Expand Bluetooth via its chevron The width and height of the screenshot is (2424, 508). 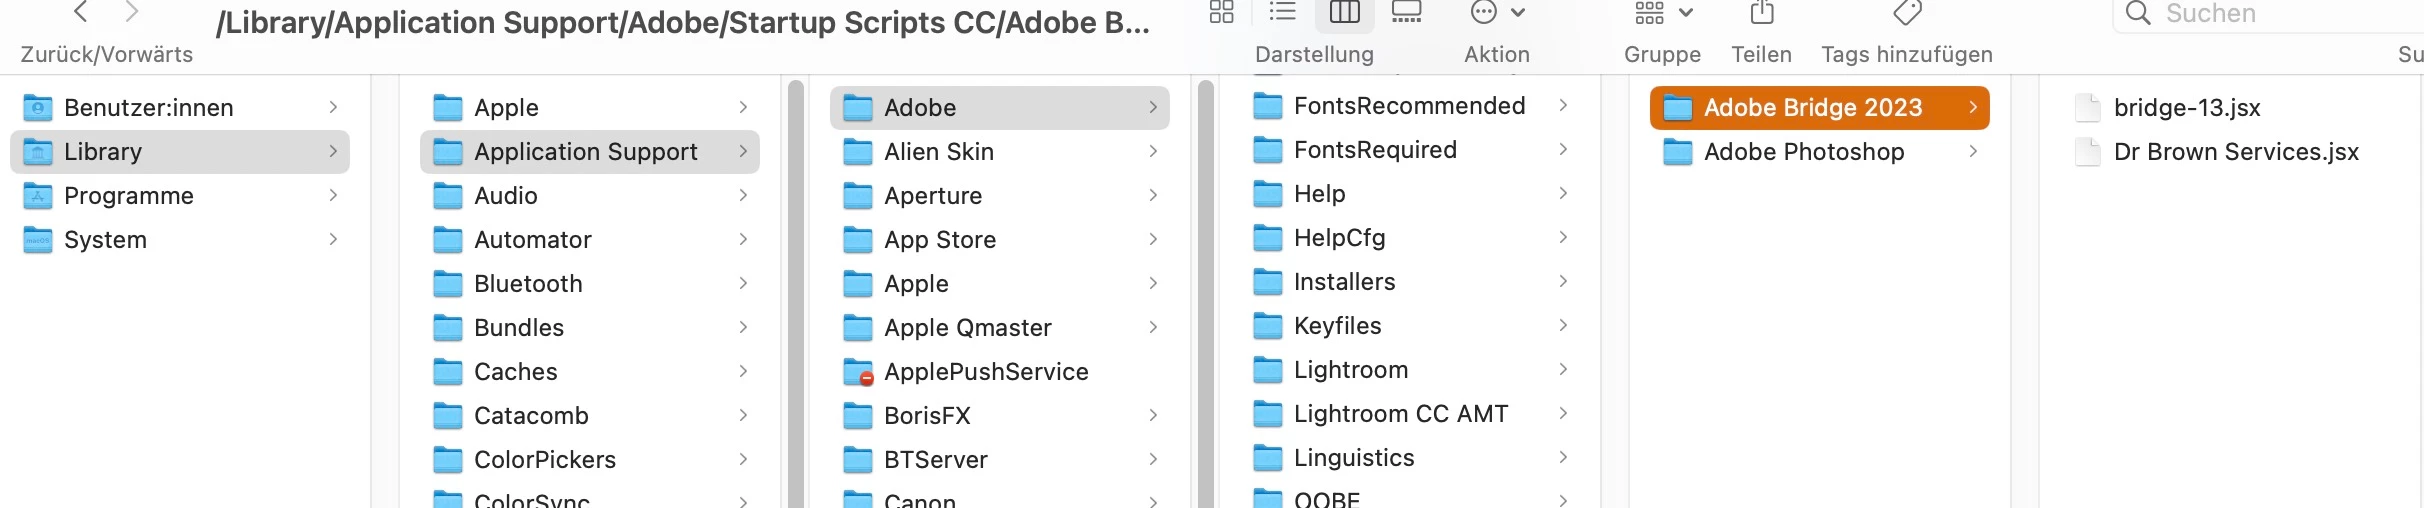743,283
